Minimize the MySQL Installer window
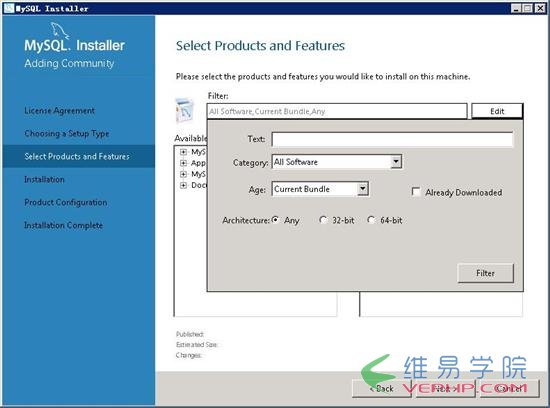 [516, 8]
